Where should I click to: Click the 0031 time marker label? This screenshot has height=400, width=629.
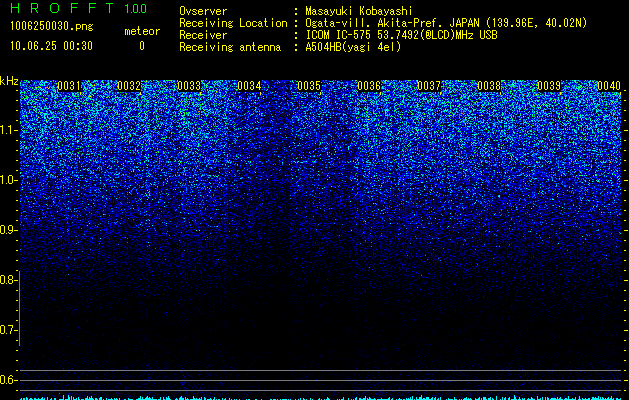click(x=69, y=86)
